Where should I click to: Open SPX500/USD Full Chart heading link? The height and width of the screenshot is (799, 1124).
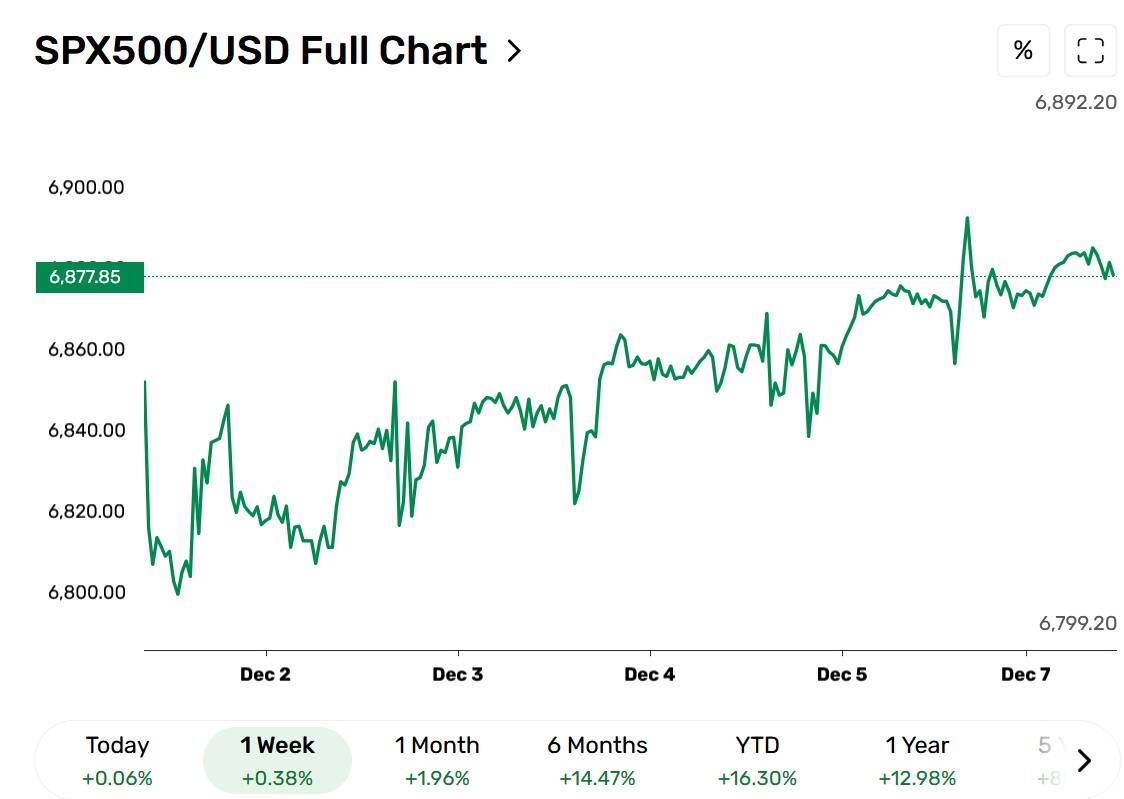[261, 51]
